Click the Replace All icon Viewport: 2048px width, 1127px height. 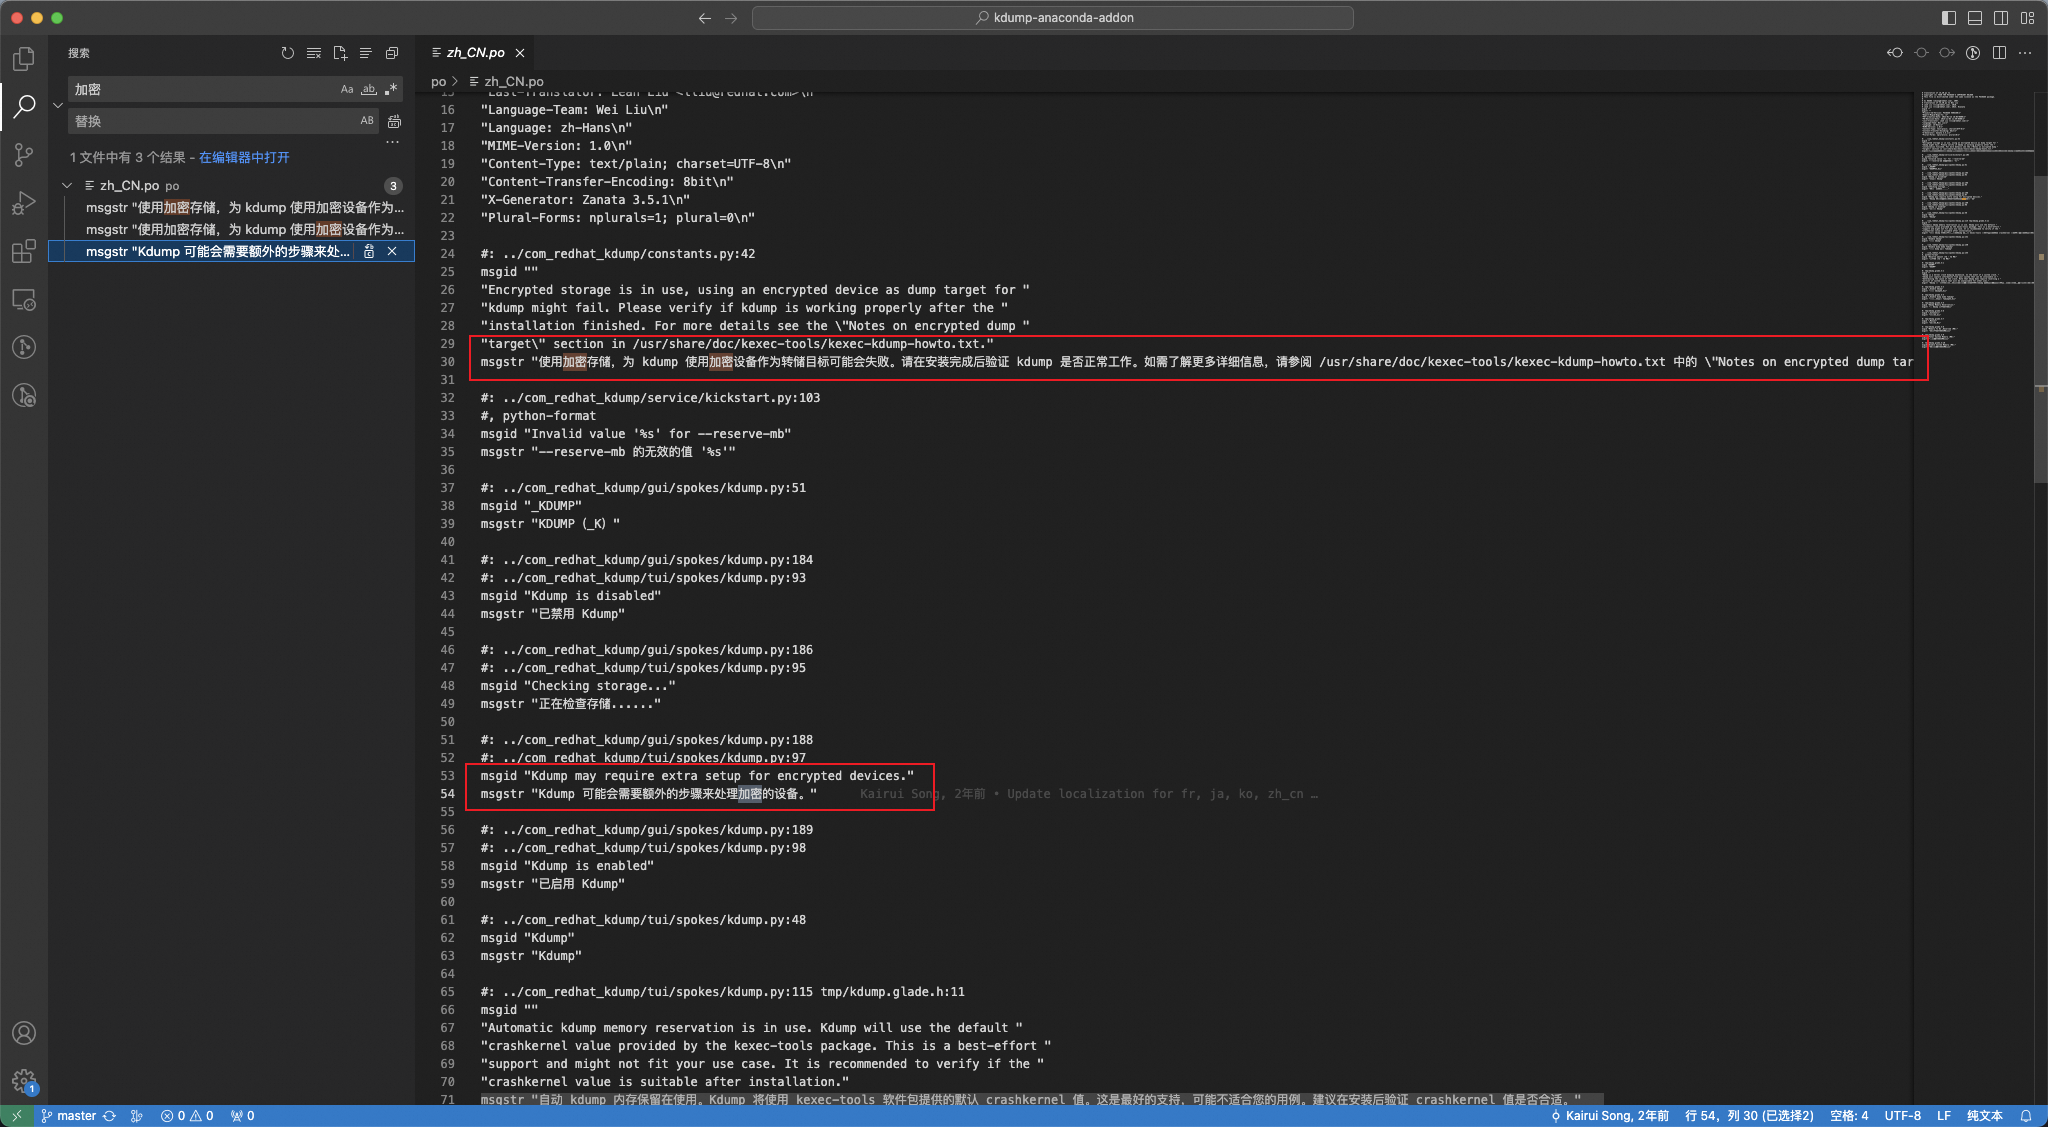(x=394, y=121)
